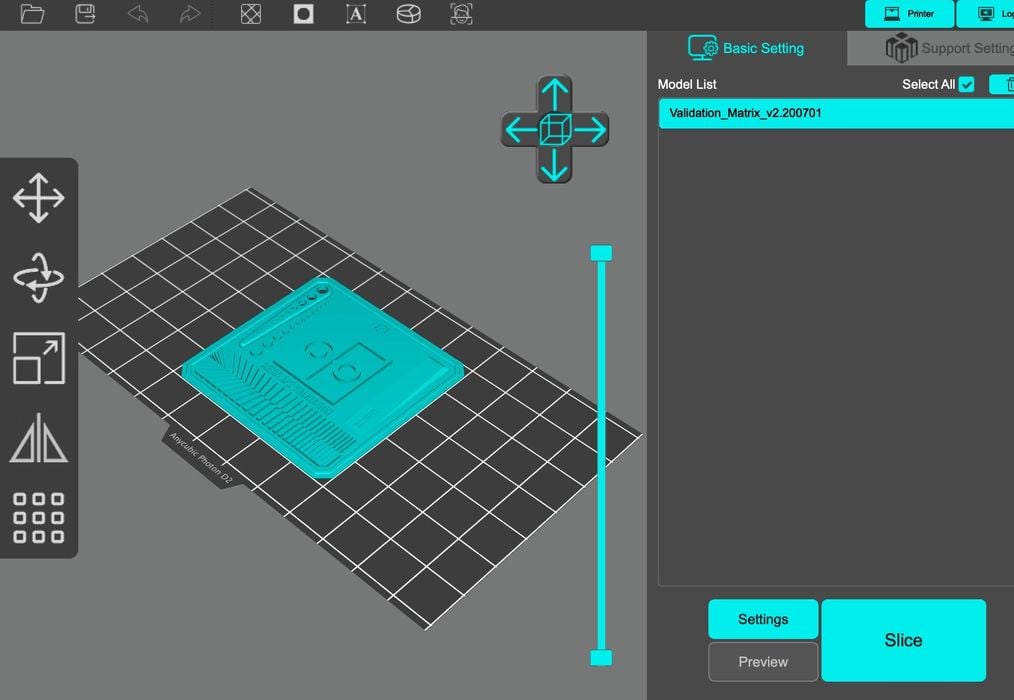Select the hollow model tool icon
The height and width of the screenshot is (700, 1014).
[x=251, y=14]
